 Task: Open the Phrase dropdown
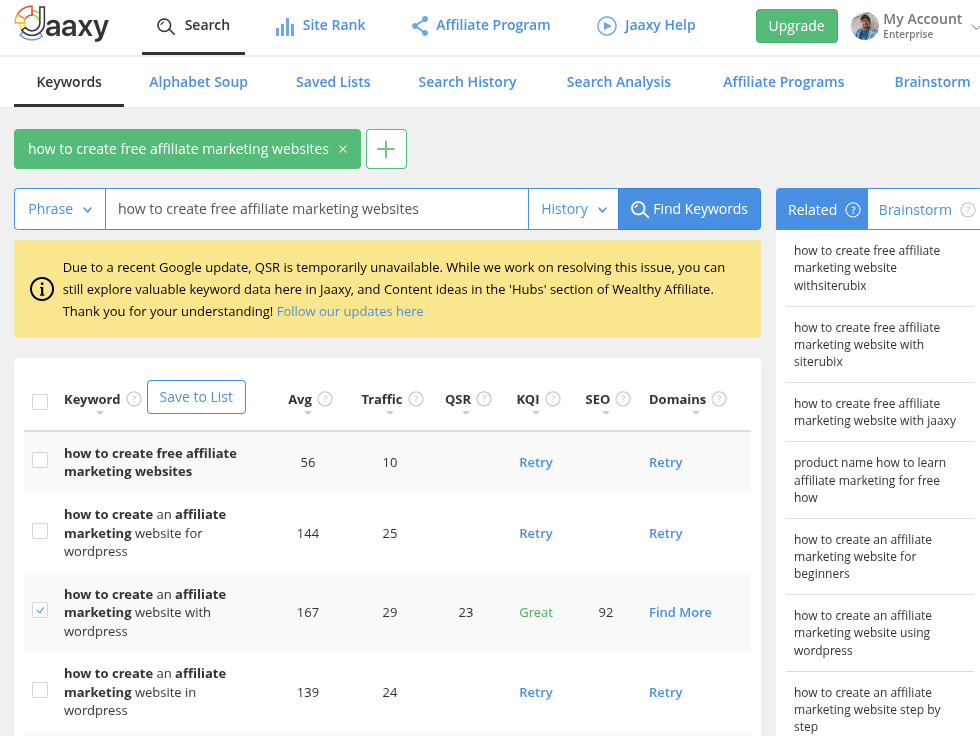pyautogui.click(x=60, y=209)
